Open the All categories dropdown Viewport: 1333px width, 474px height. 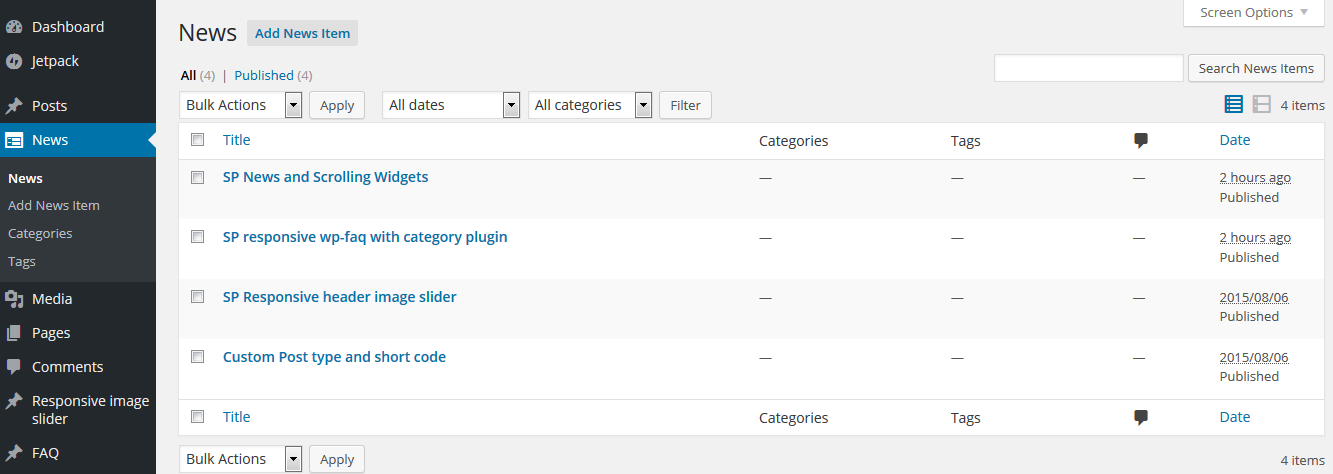click(590, 105)
